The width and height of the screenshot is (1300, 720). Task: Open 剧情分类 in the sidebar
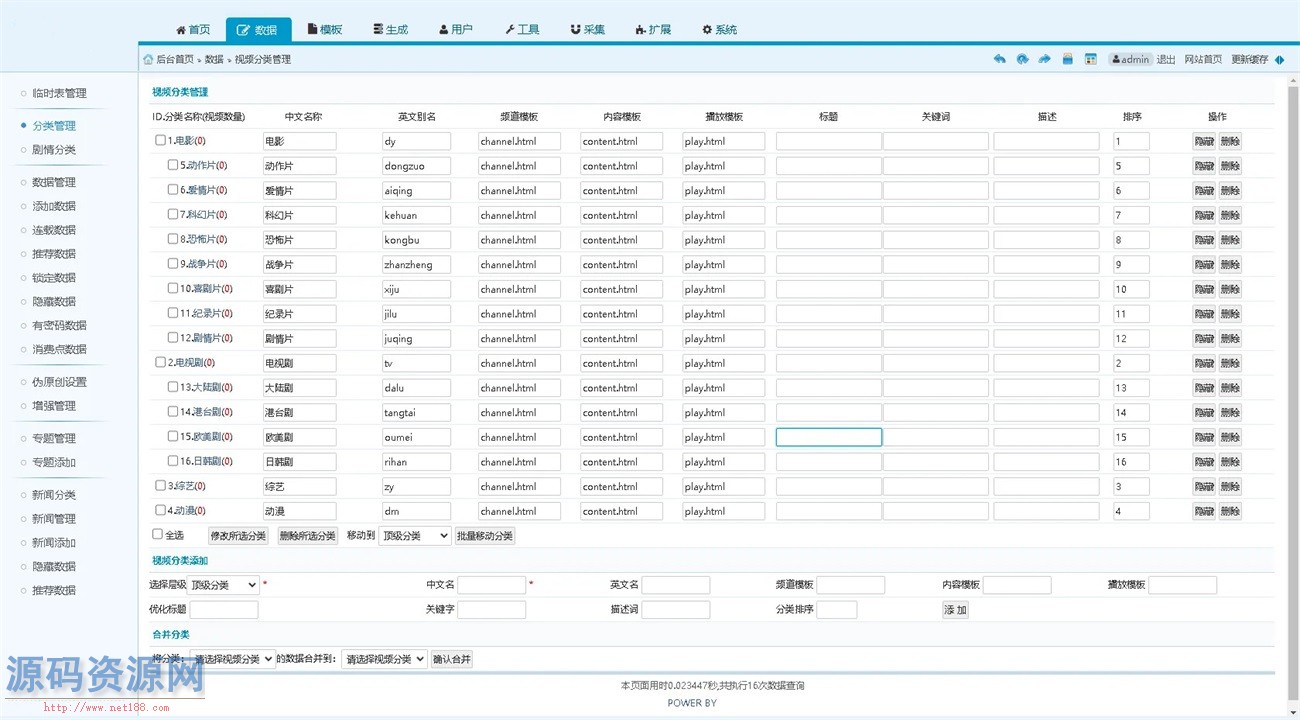click(x=54, y=150)
